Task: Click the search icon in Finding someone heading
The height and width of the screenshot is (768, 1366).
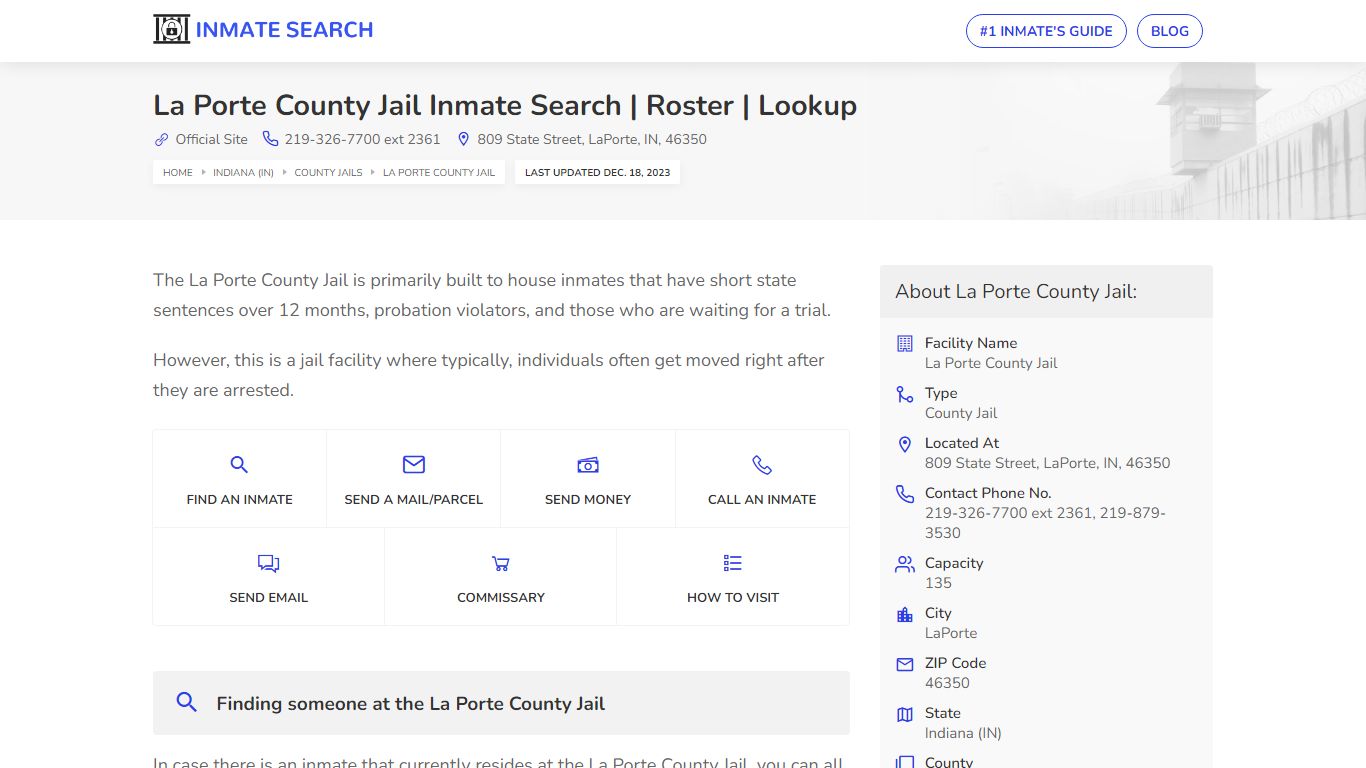Action: point(186,702)
